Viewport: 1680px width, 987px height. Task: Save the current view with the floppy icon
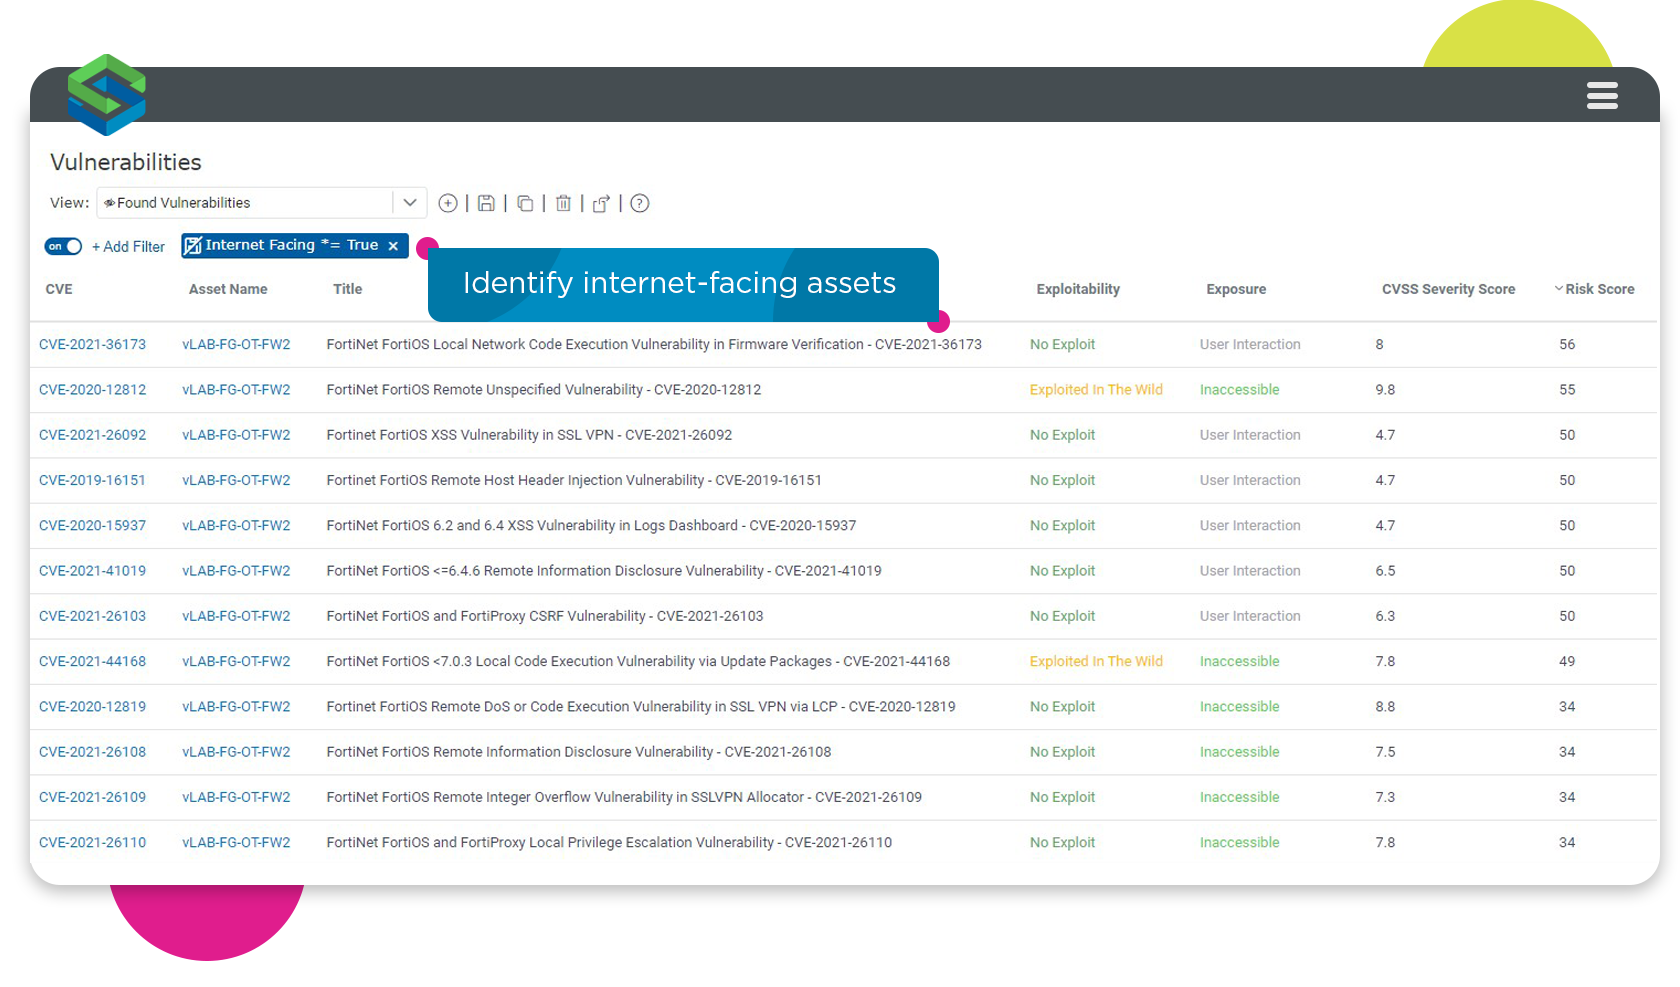[486, 203]
